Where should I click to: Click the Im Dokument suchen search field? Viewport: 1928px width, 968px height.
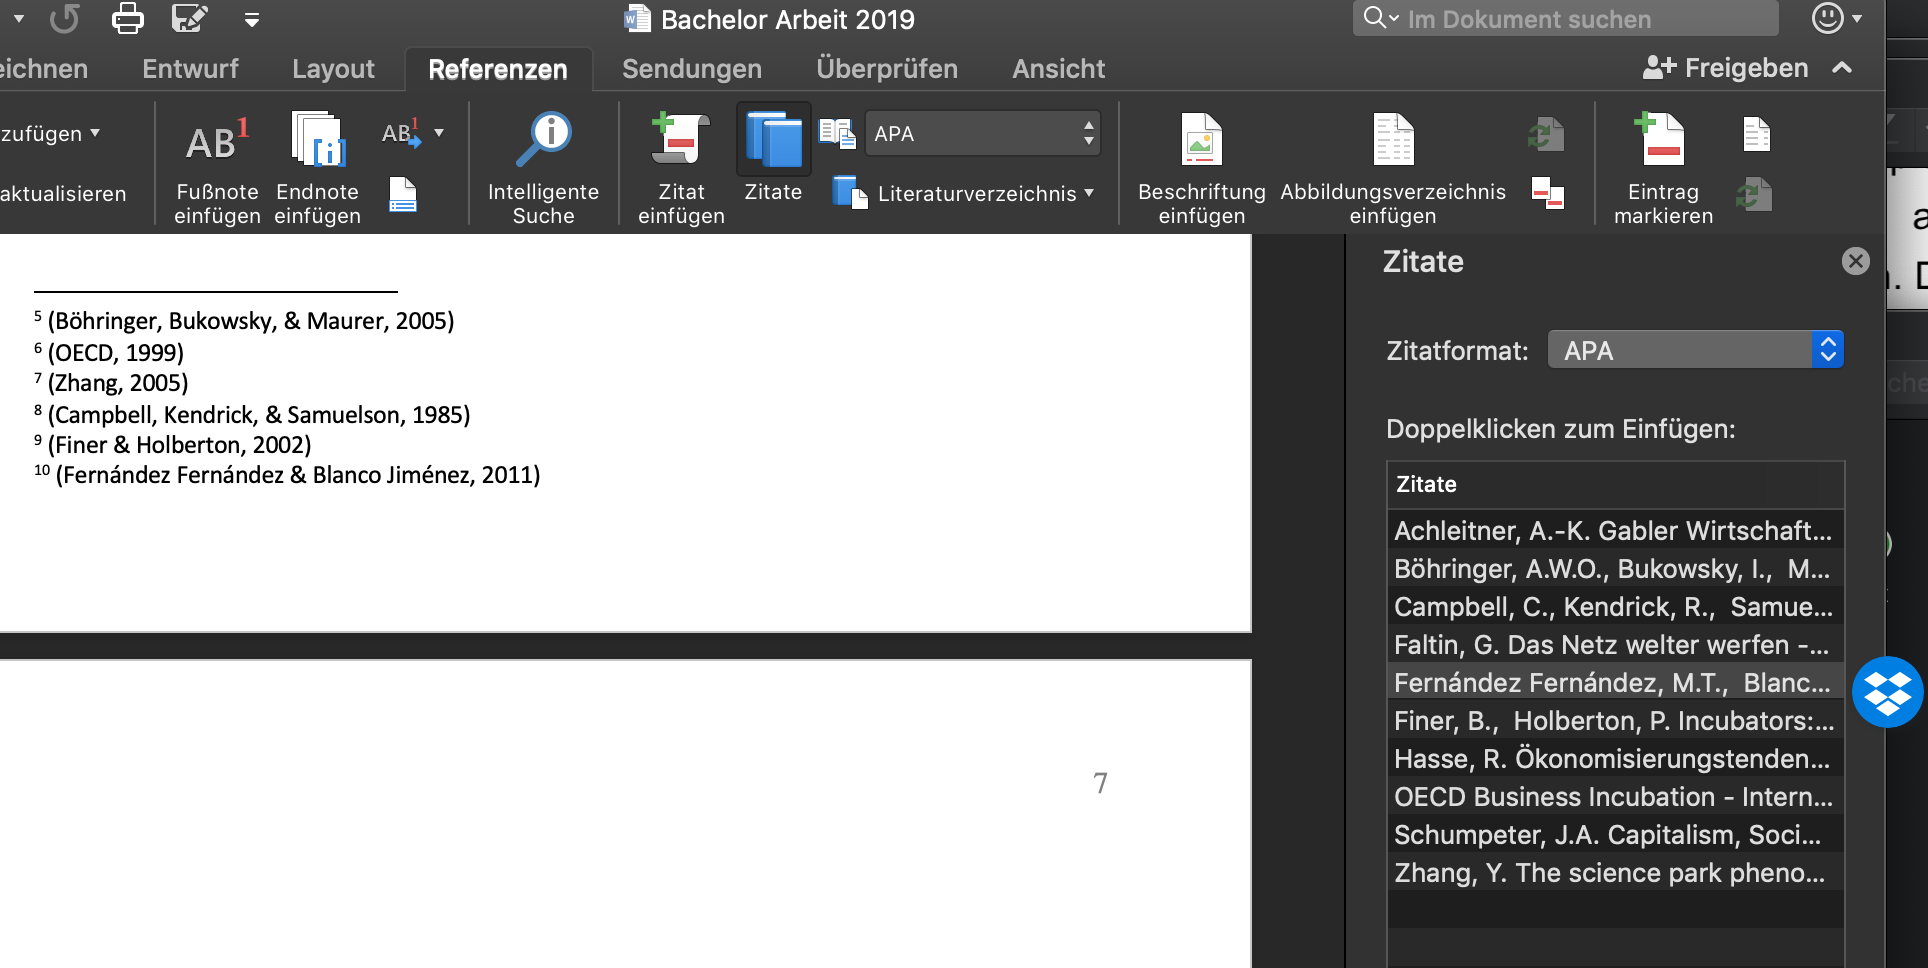1565,19
